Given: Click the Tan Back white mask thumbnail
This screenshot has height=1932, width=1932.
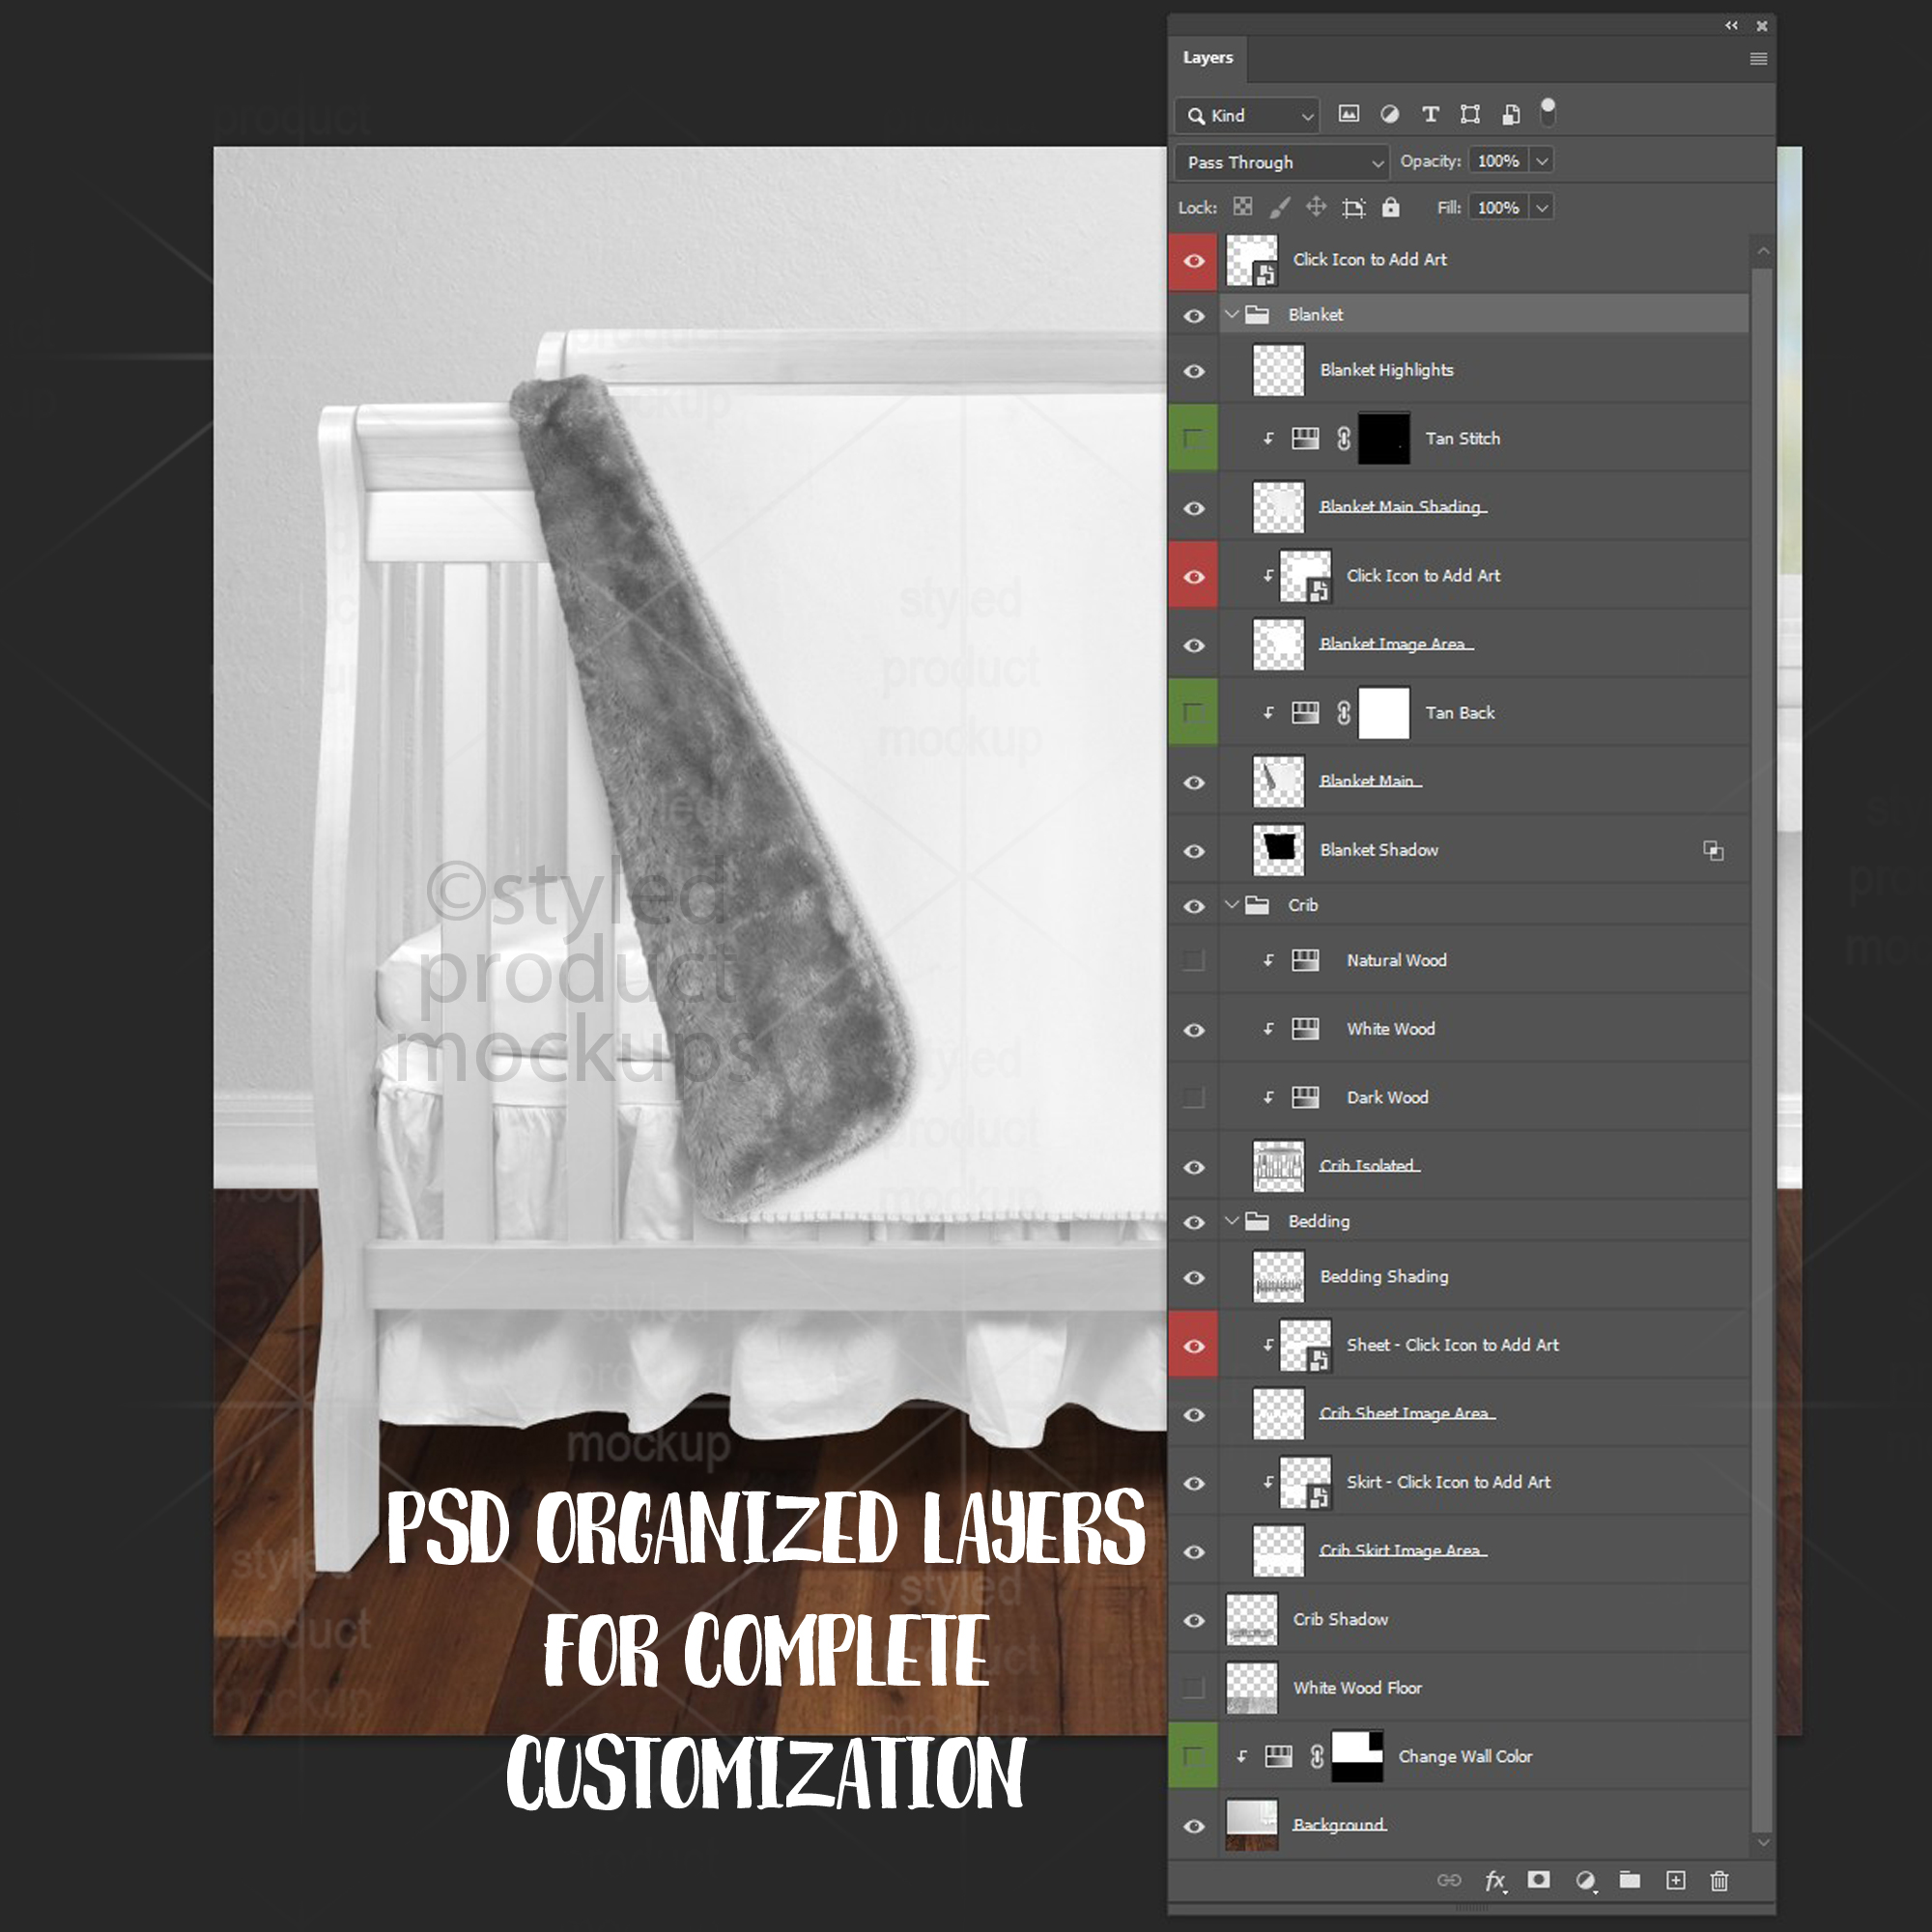Looking at the screenshot, I should [x=1384, y=713].
